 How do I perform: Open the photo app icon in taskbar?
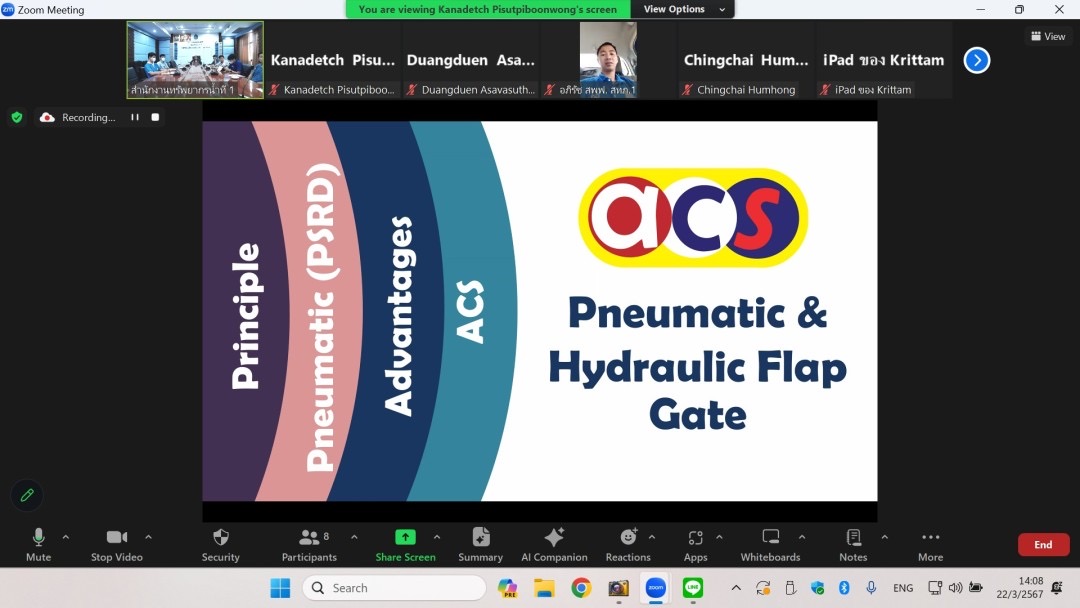[619, 588]
